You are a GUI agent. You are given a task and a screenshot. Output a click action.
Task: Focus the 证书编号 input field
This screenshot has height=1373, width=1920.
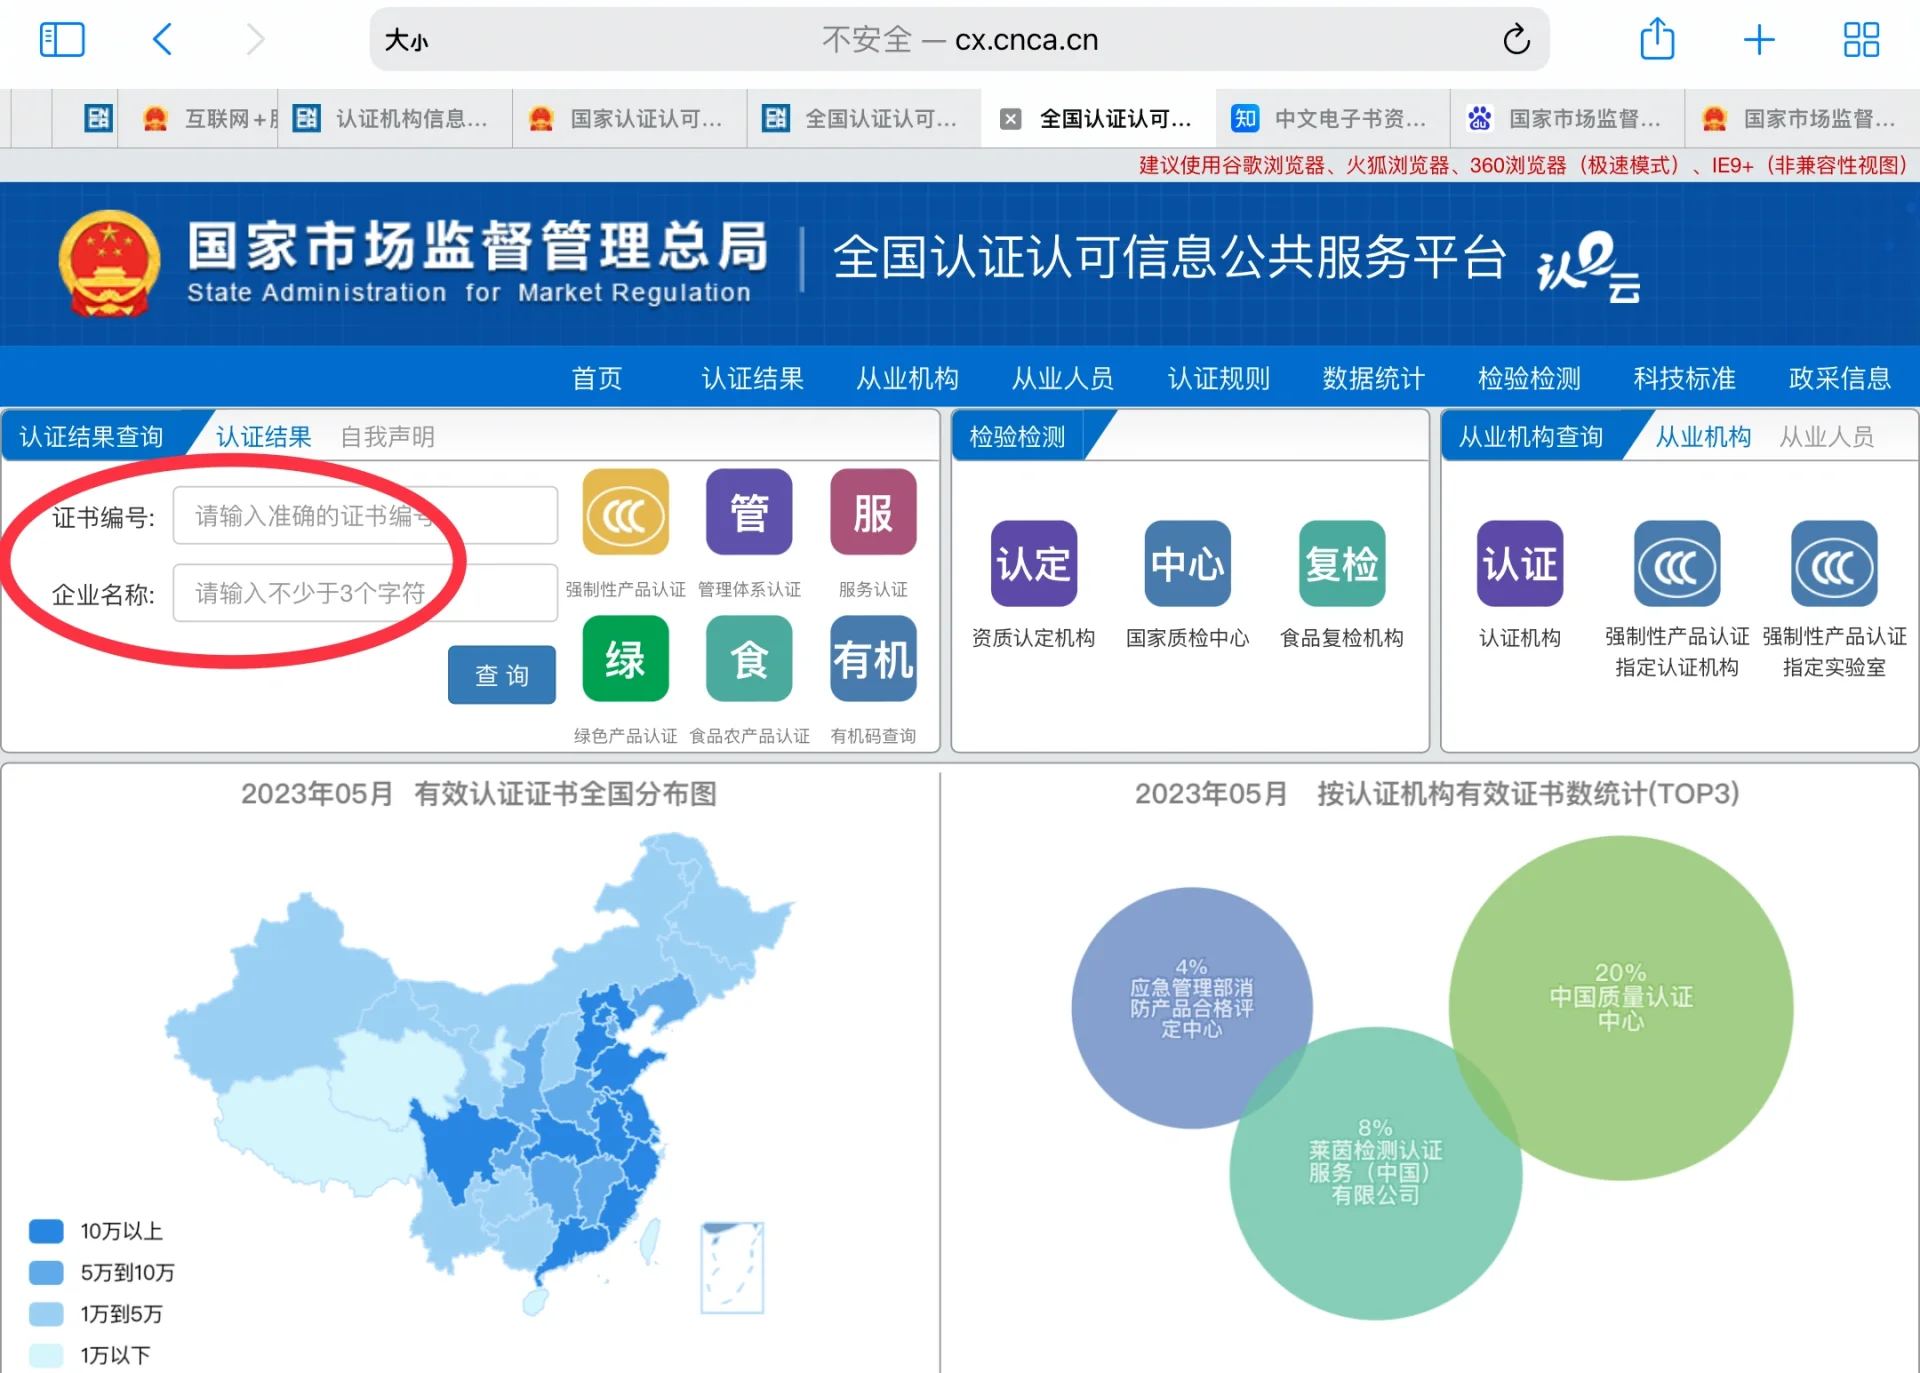click(365, 516)
